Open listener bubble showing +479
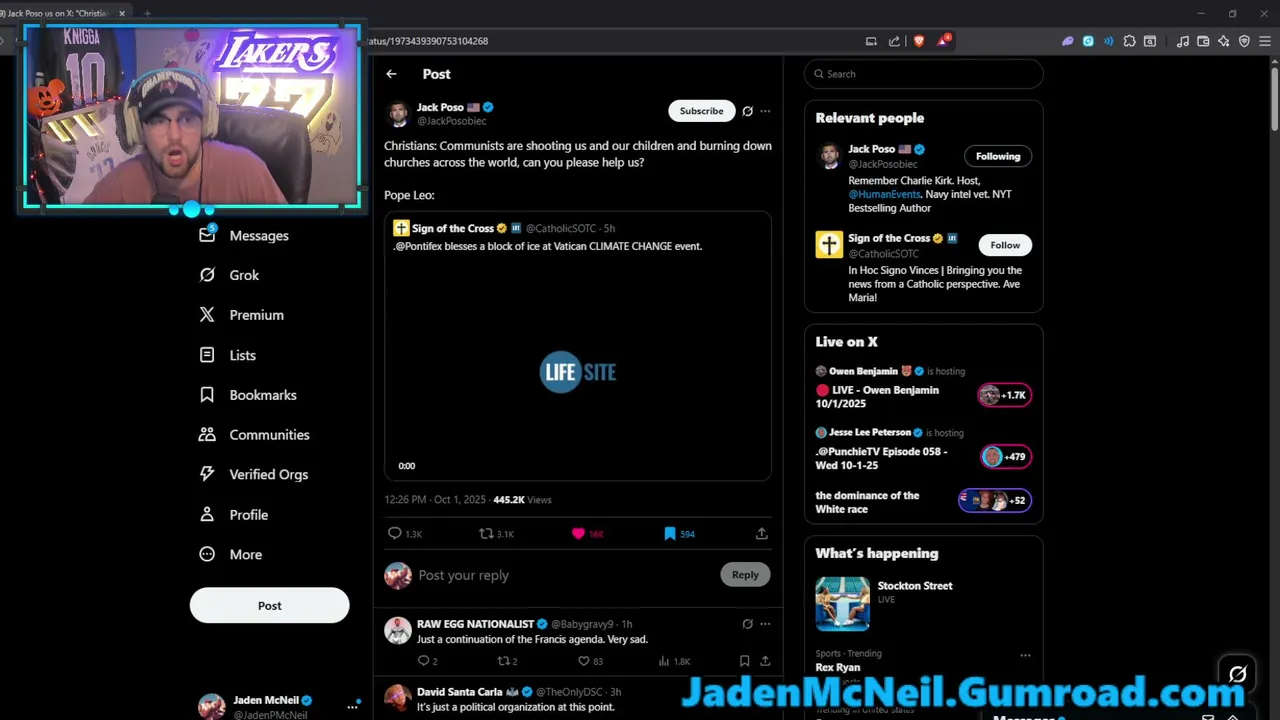This screenshot has width=1280, height=720. (x=1005, y=457)
